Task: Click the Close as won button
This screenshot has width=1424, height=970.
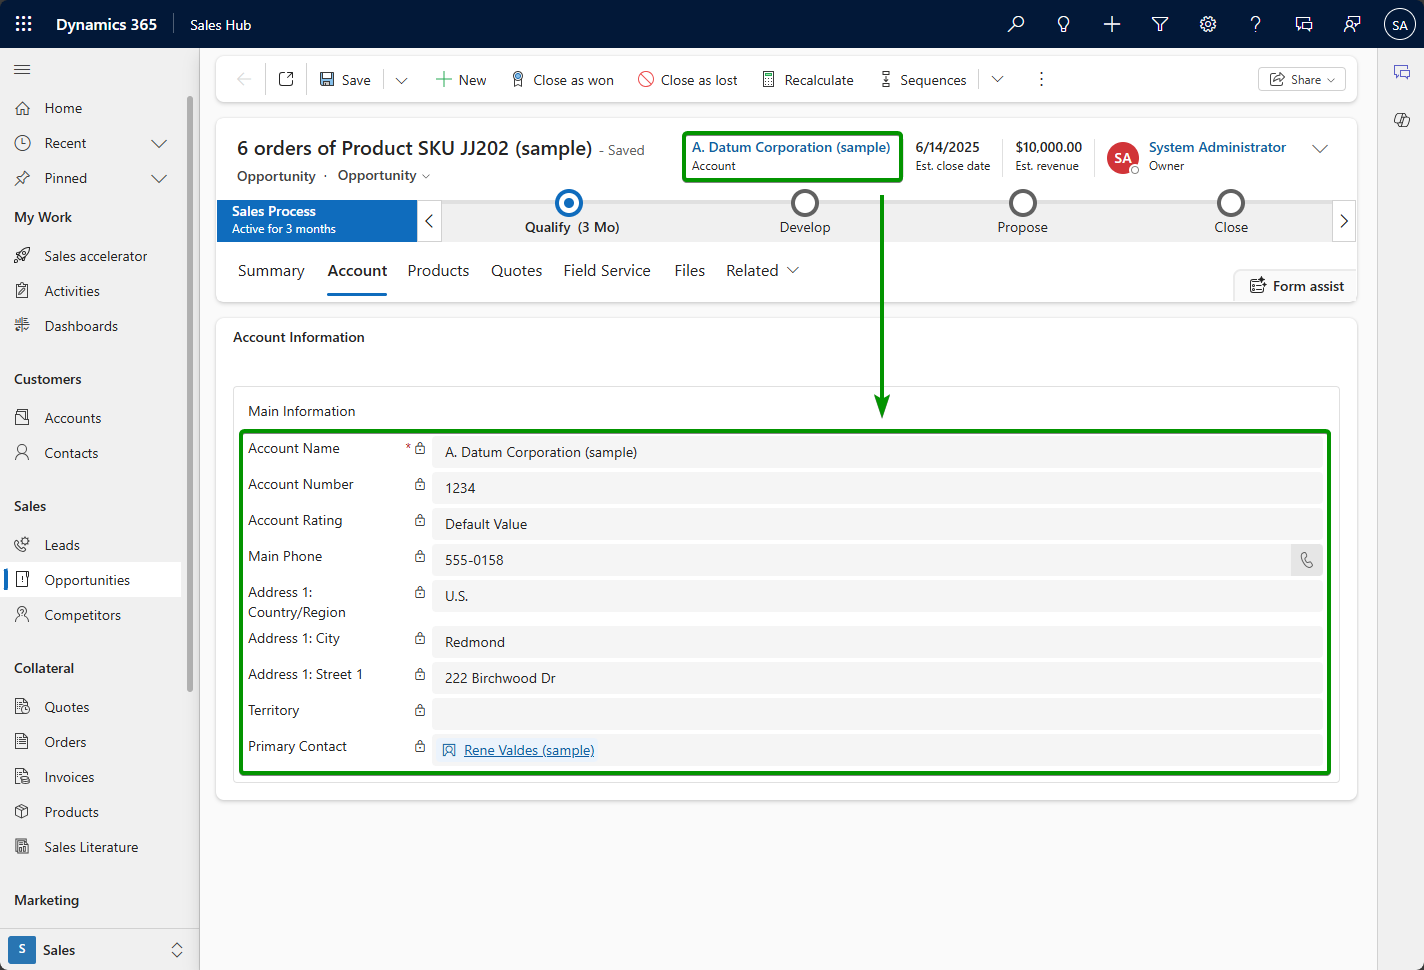Action: pos(562,80)
